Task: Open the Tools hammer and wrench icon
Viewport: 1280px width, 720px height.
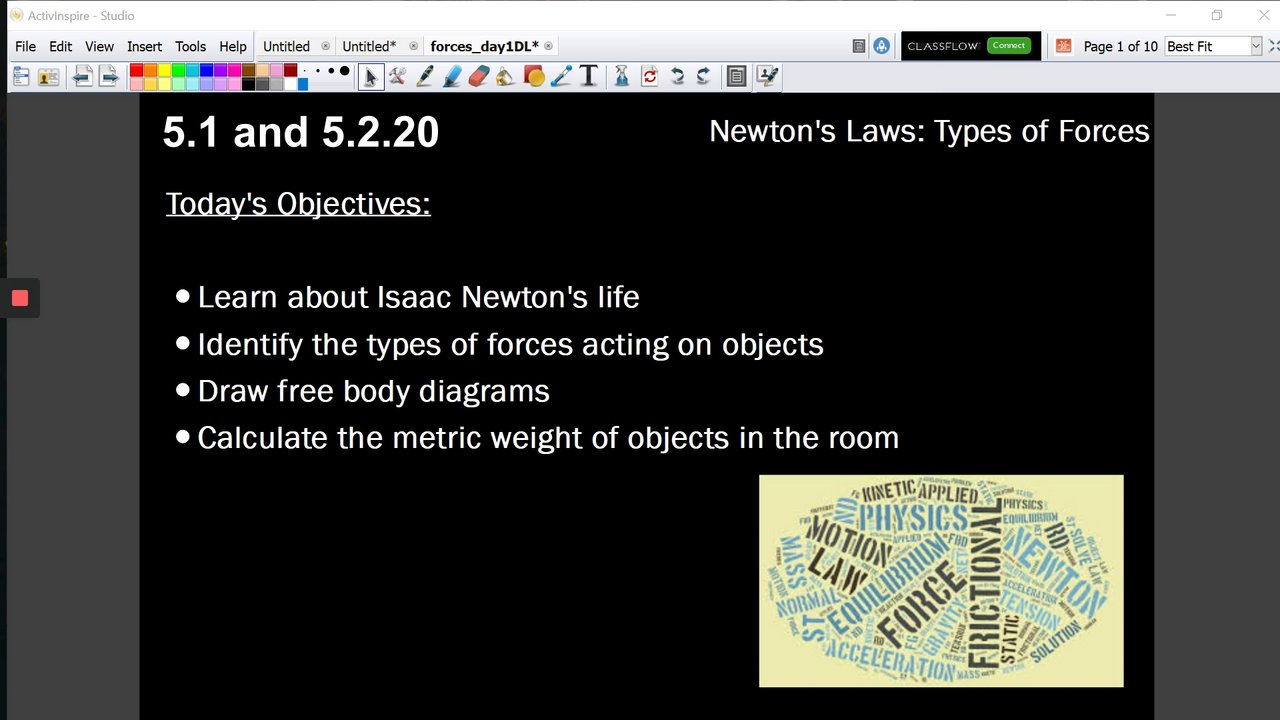Action: pos(397,76)
